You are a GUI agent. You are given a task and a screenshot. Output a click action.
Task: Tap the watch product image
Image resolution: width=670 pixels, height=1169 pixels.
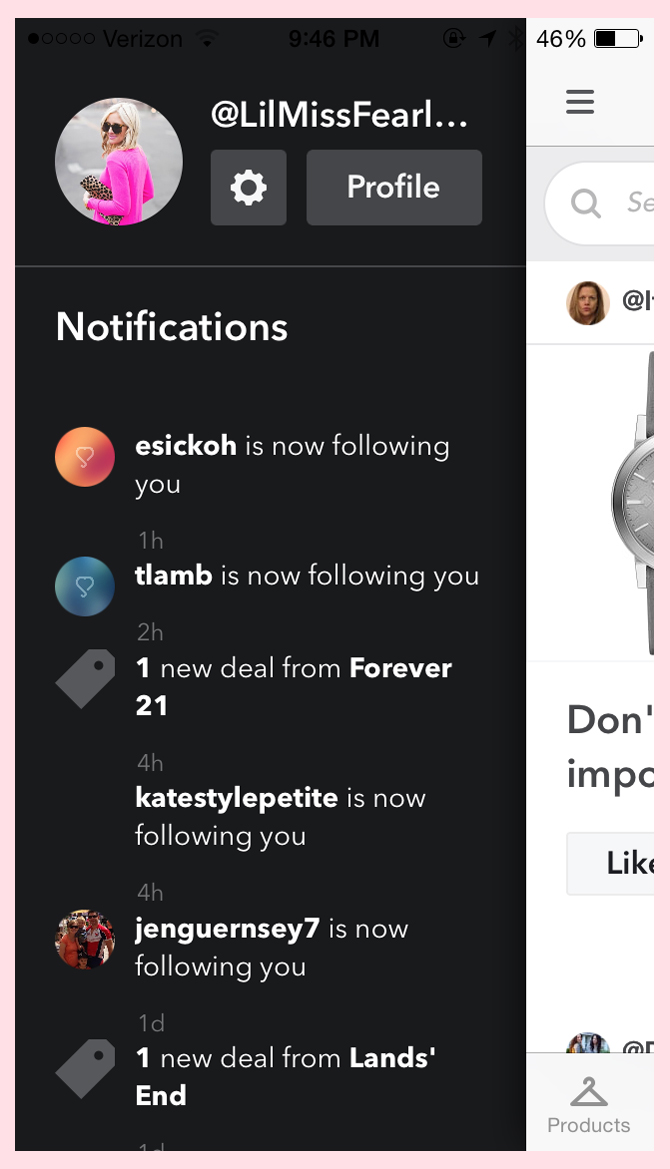(x=632, y=502)
